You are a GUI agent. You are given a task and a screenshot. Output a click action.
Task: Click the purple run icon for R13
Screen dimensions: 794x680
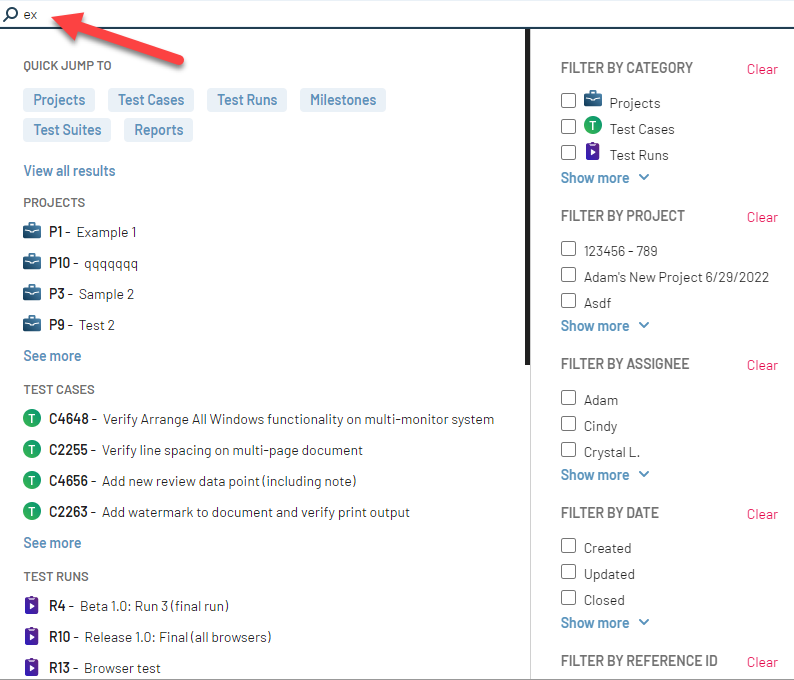31,667
